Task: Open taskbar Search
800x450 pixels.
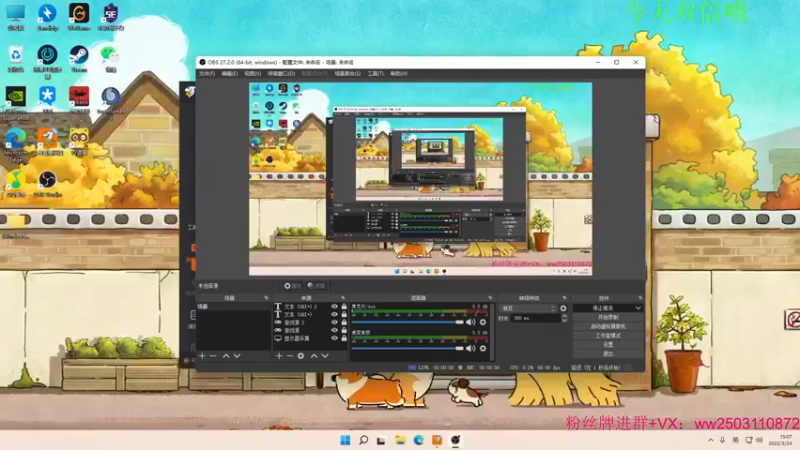Action: (x=363, y=440)
